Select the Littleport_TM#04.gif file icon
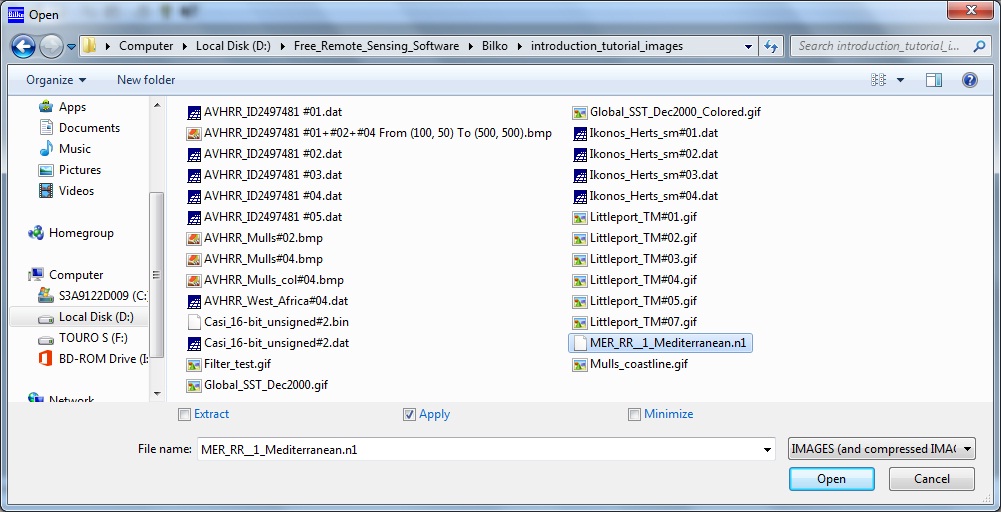Image resolution: width=1001 pixels, height=512 pixels. 580,280
